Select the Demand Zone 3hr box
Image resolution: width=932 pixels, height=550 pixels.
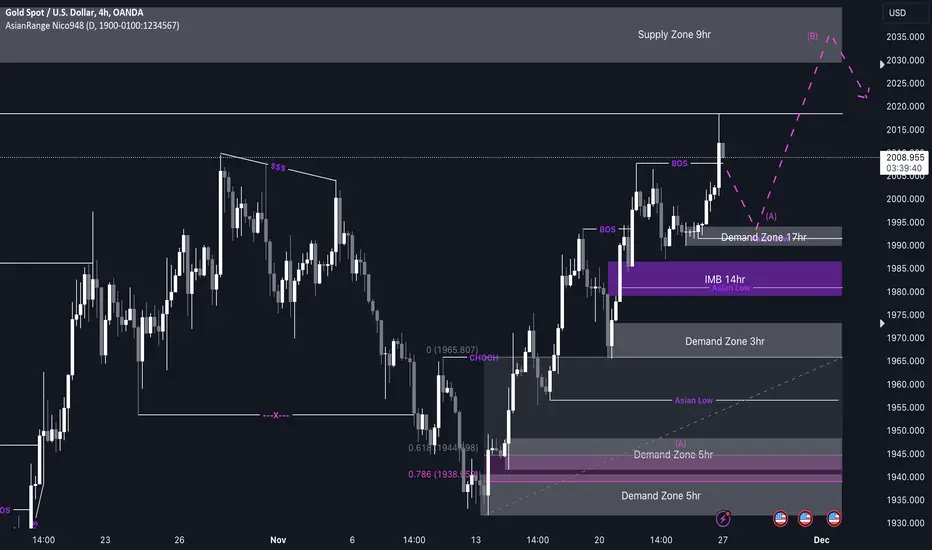click(x=726, y=341)
